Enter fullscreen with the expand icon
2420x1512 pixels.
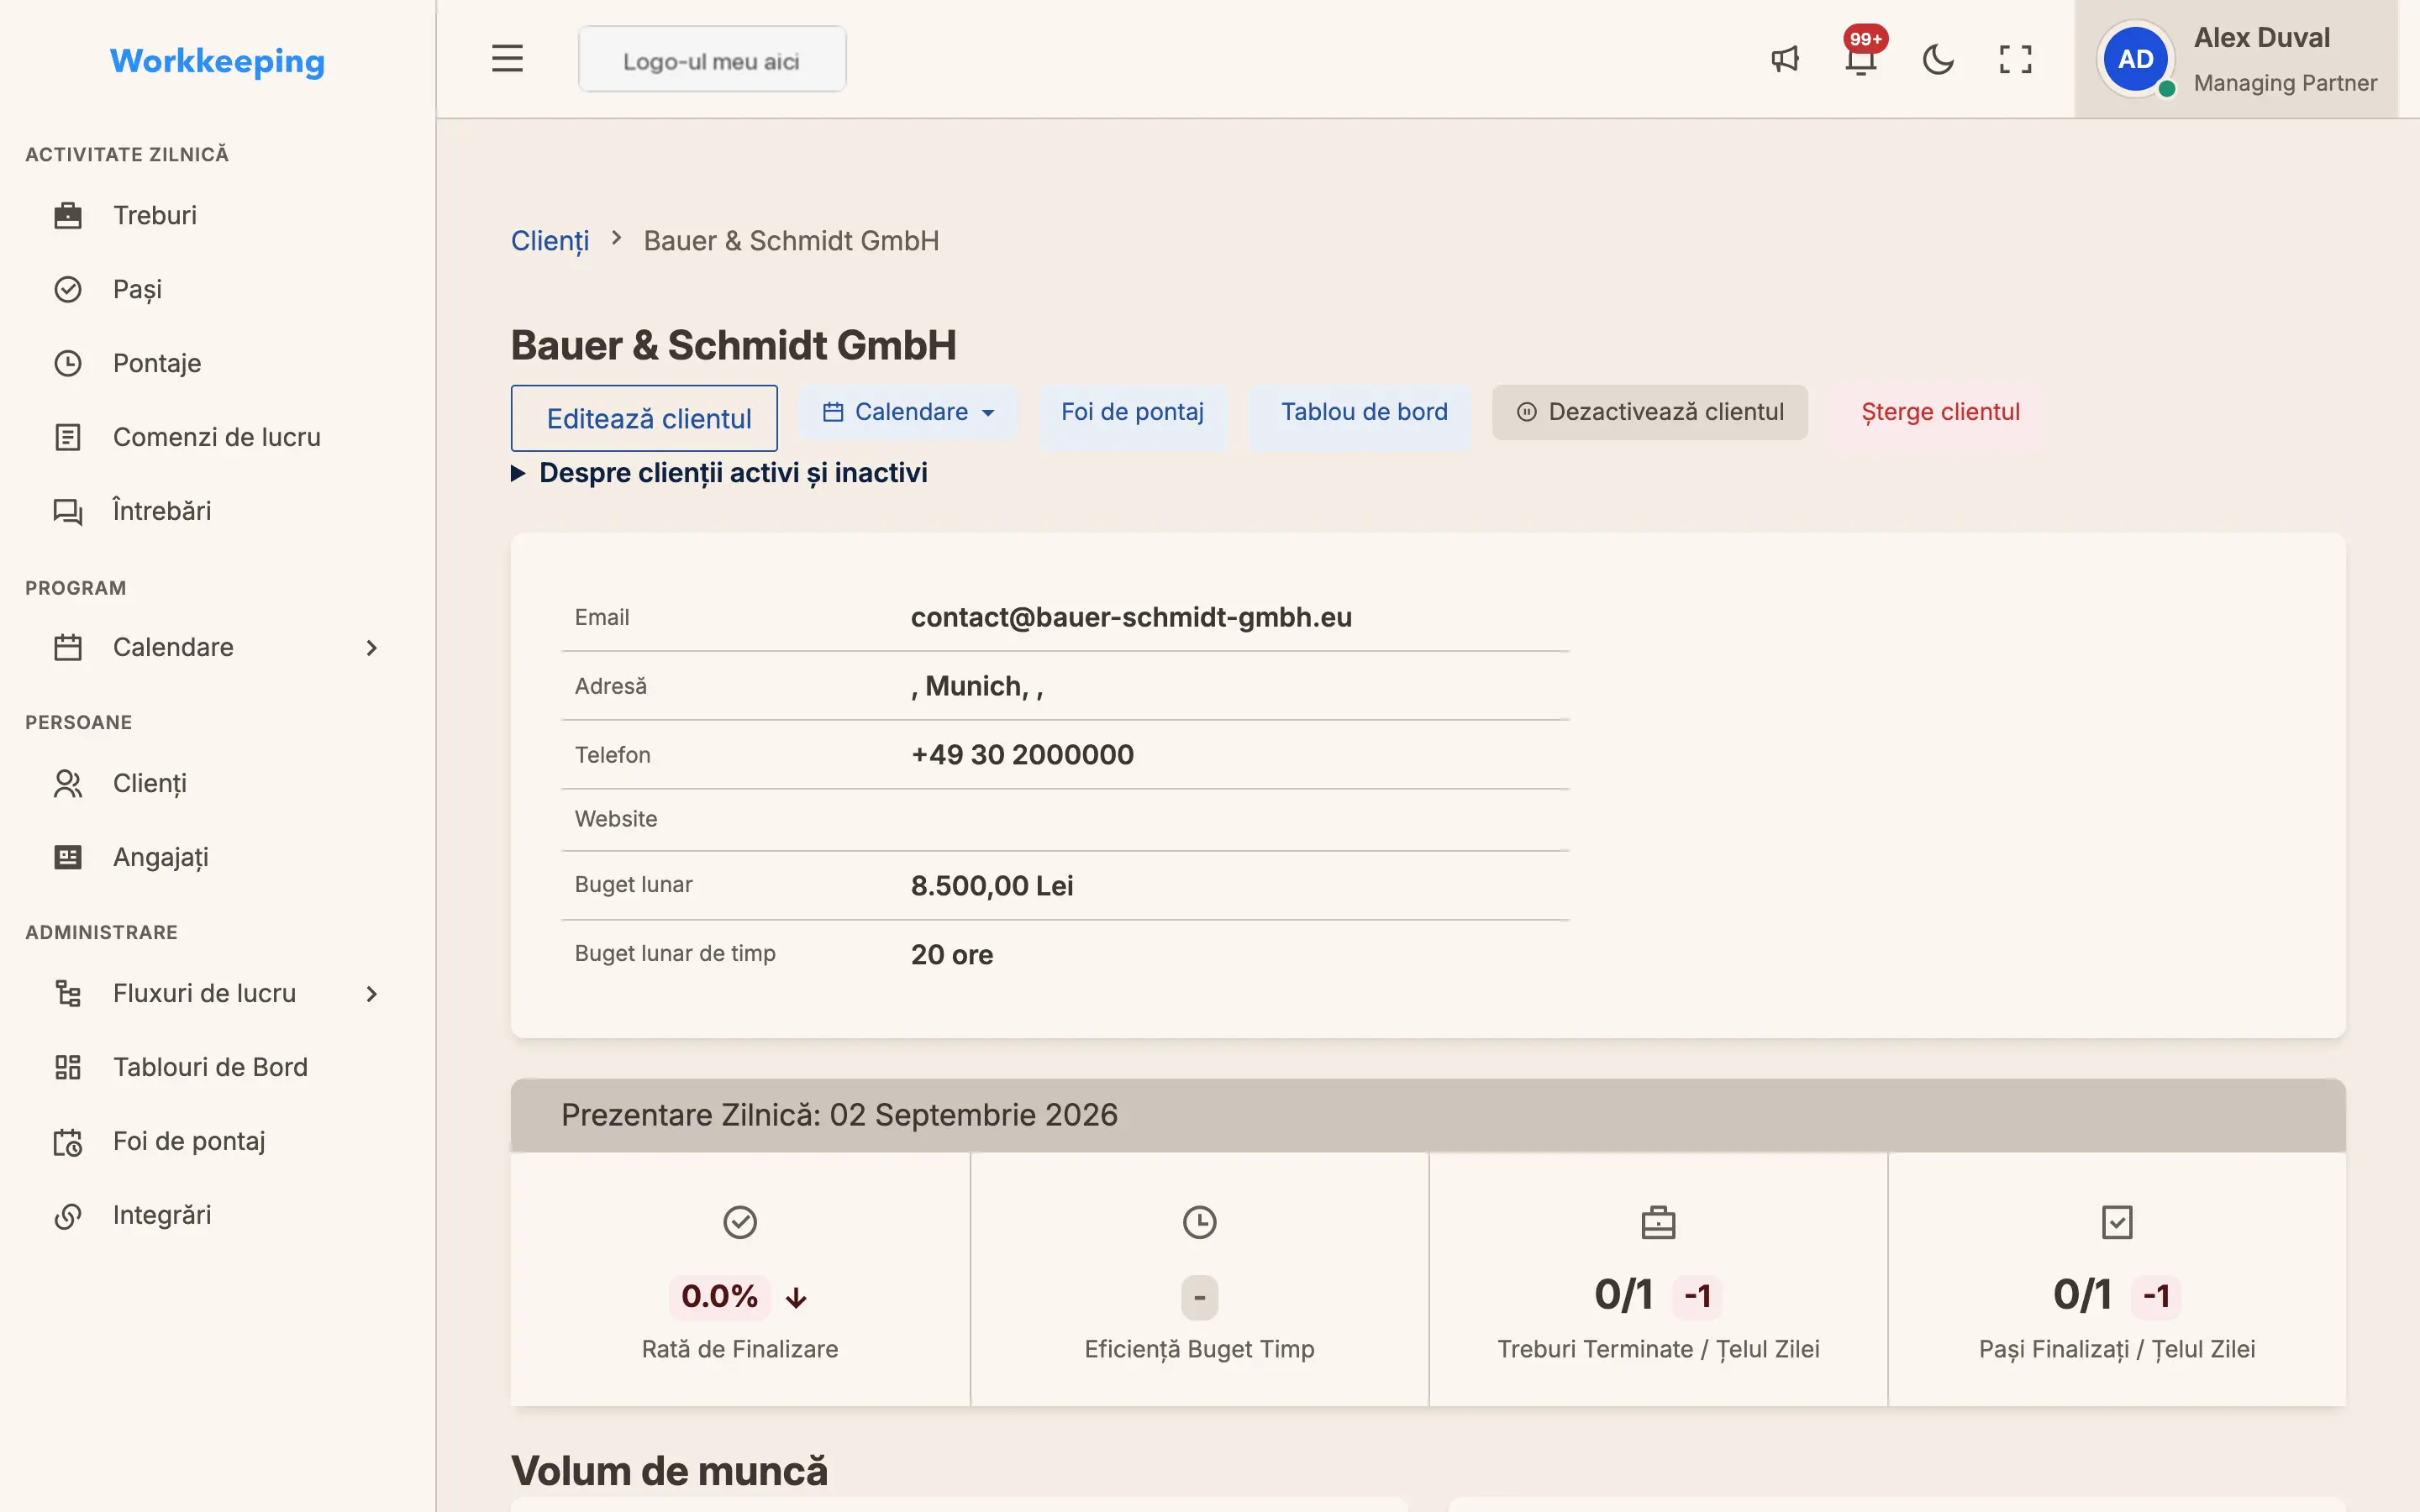tap(2015, 59)
